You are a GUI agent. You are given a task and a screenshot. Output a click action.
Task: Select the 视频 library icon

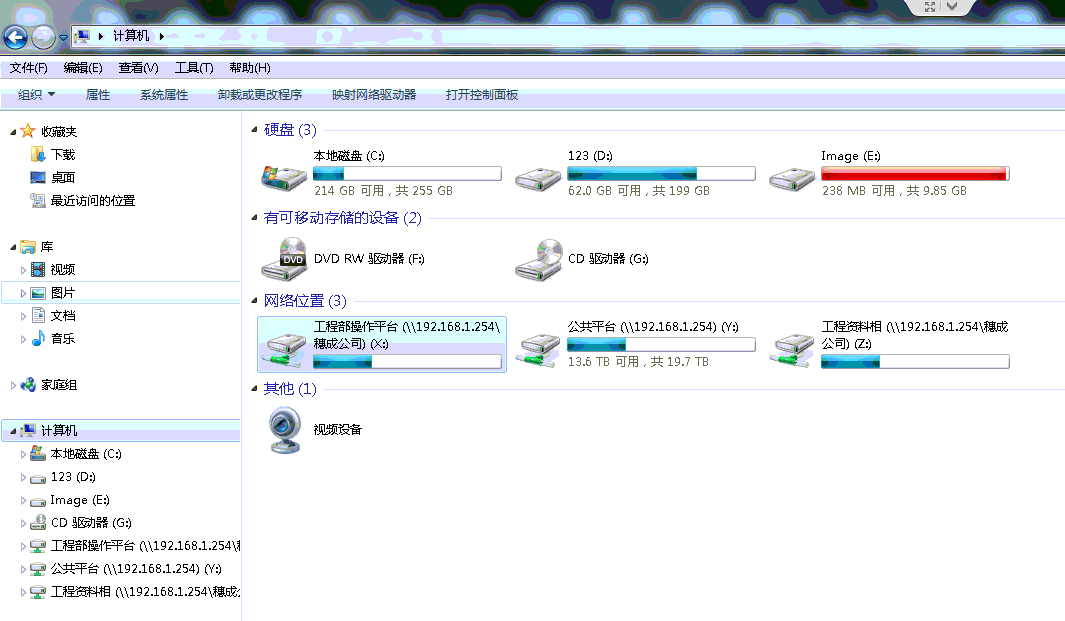pos(38,270)
